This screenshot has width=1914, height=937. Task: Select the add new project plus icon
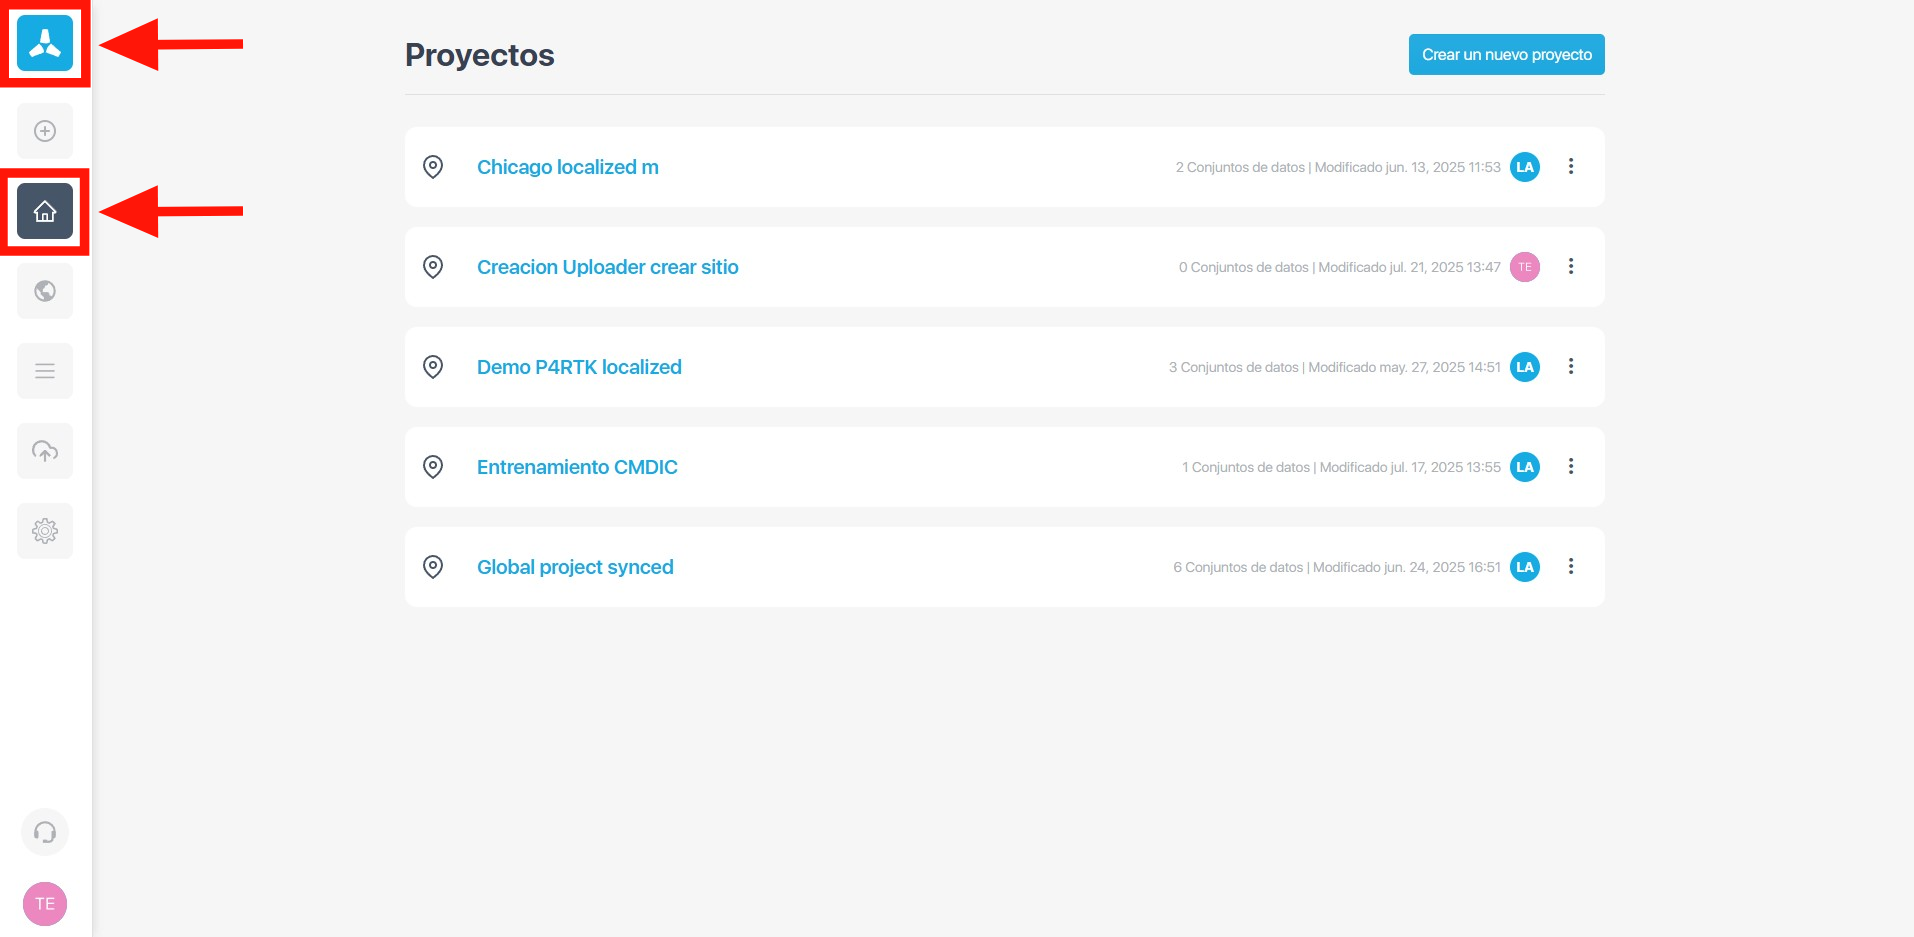pyautogui.click(x=44, y=131)
